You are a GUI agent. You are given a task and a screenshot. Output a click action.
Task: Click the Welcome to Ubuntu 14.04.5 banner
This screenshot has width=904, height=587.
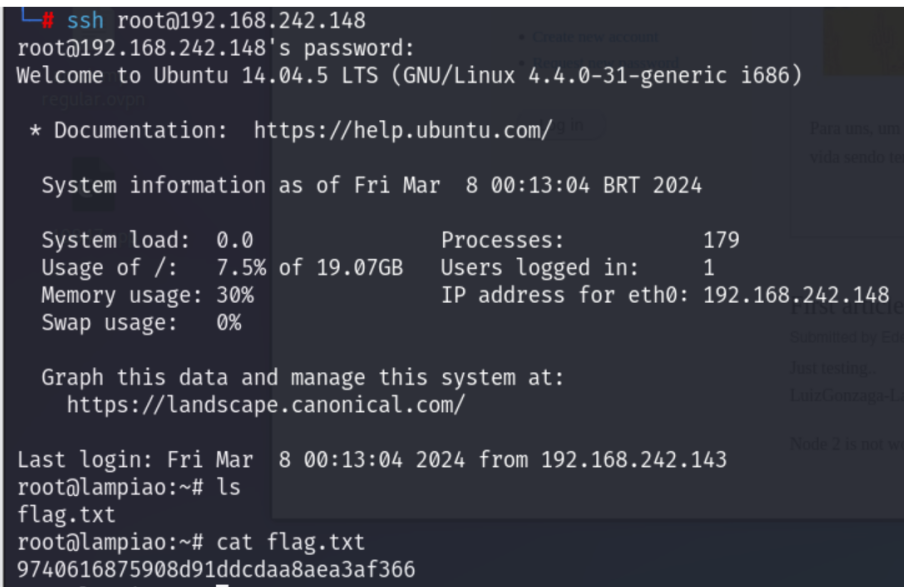click(410, 73)
